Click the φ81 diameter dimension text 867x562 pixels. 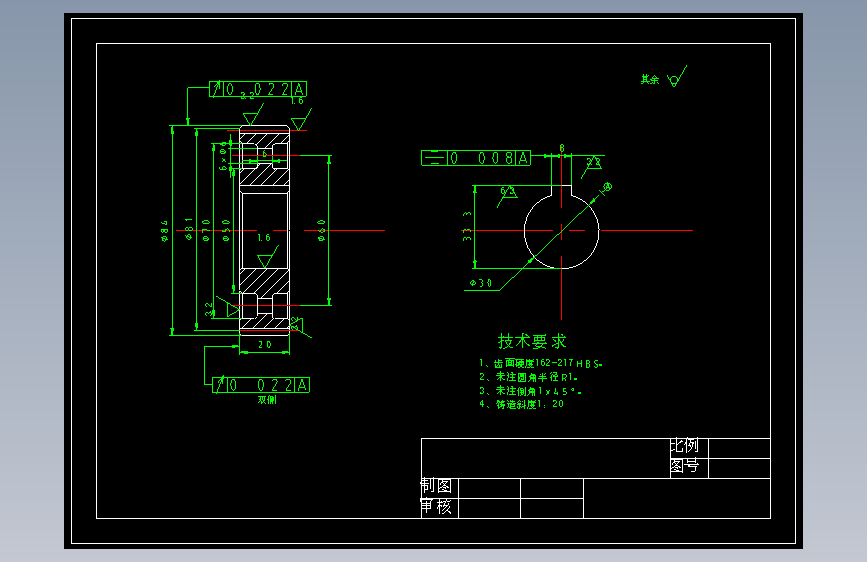click(x=189, y=229)
